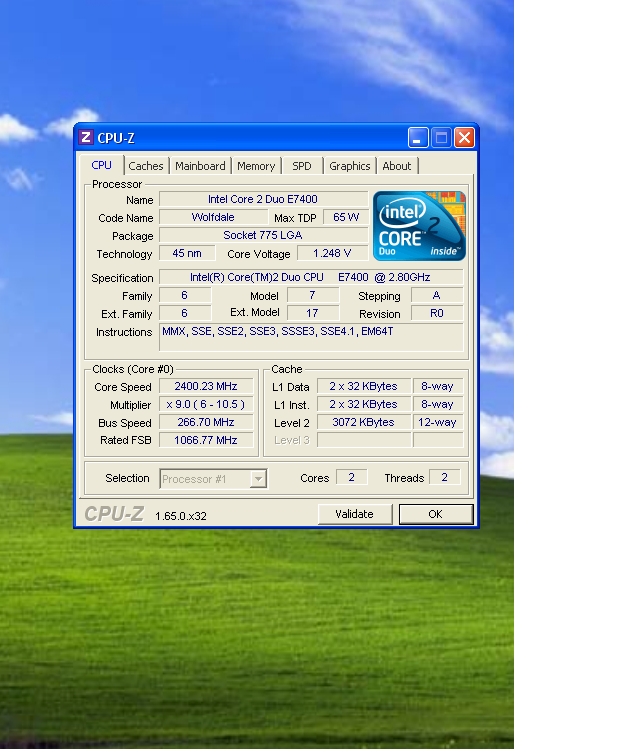Viewport: 640px width, 749px height.
Task: Click the Specification field with E7400 @ 2.80GHz
Action: click(310, 277)
